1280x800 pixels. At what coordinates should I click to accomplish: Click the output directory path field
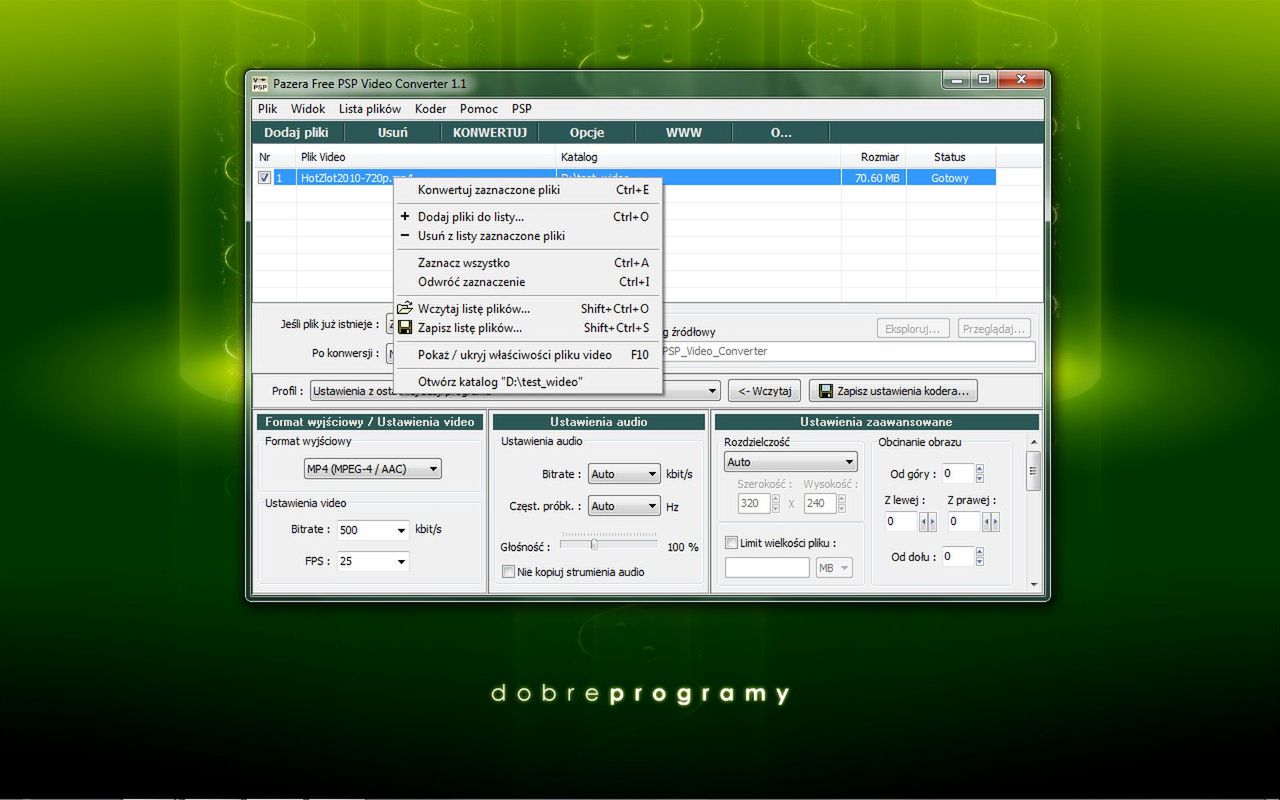[x=847, y=351]
